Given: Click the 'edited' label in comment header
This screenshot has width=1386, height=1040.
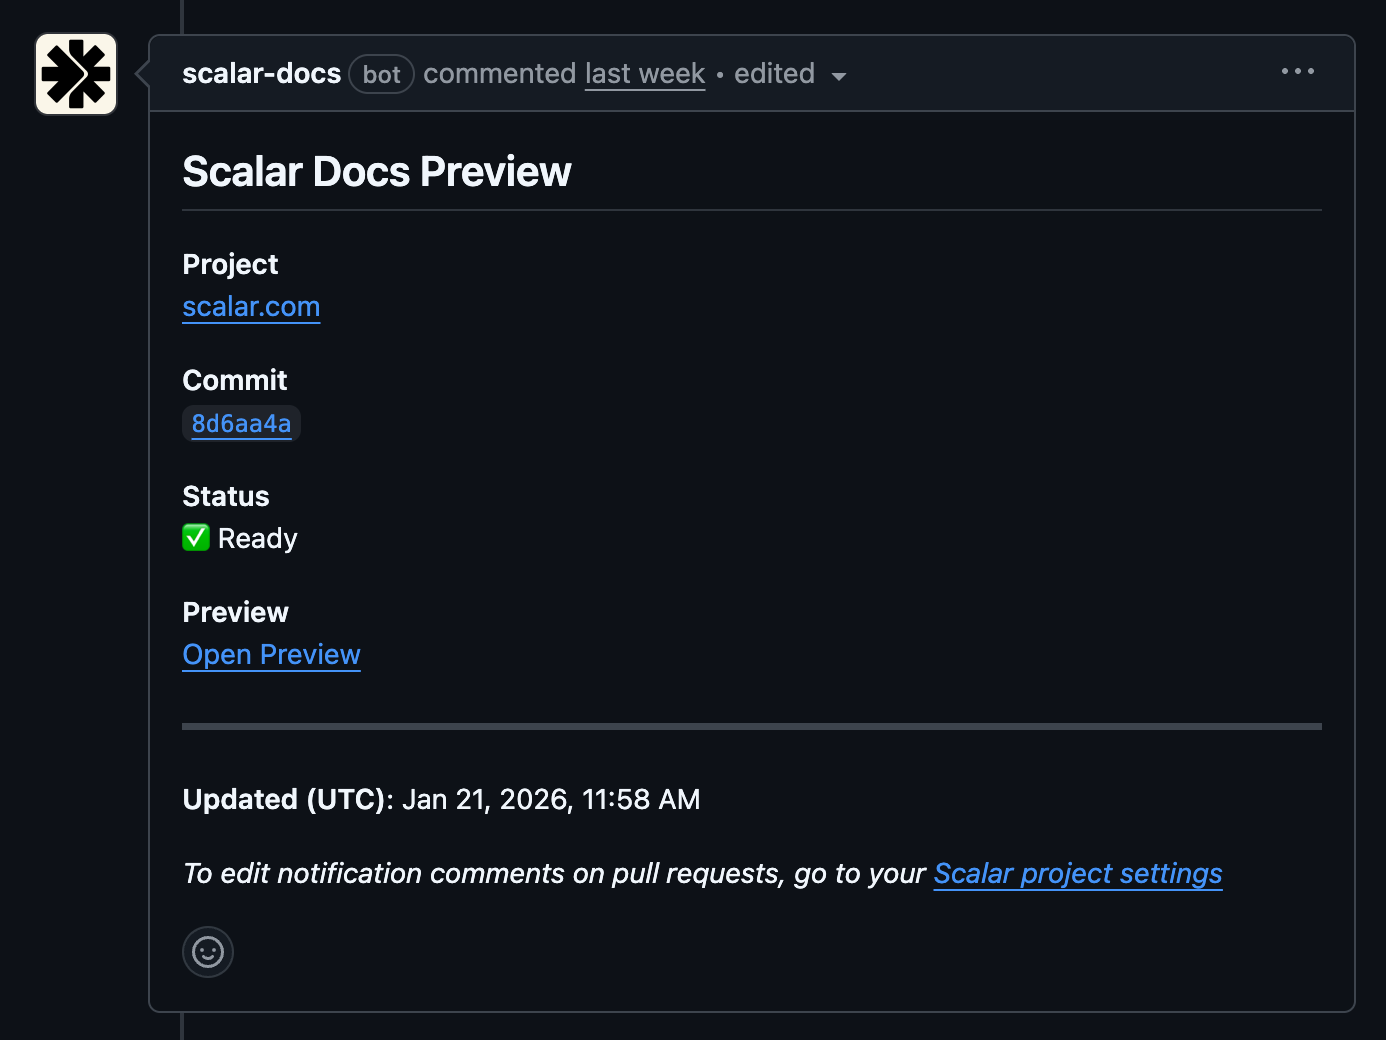Looking at the screenshot, I should (774, 74).
